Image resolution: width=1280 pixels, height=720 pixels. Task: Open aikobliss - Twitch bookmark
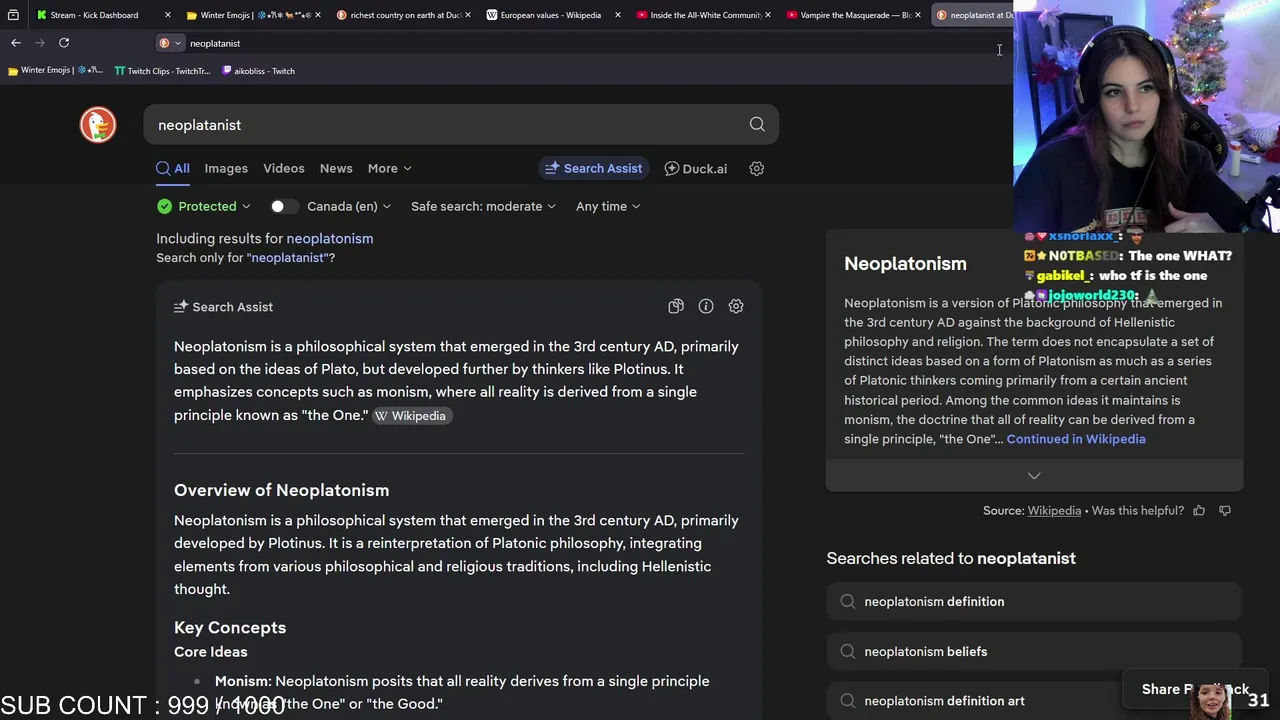(258, 71)
